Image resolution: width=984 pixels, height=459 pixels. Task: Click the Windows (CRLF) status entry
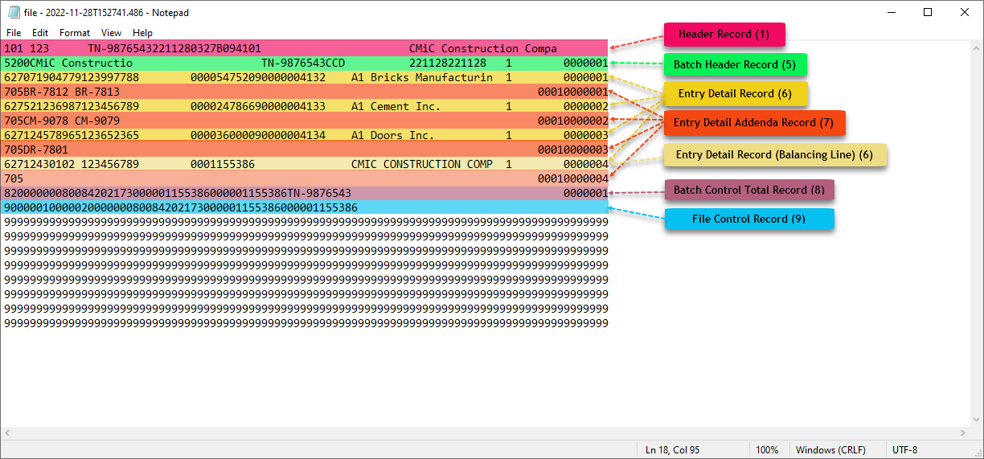point(830,450)
